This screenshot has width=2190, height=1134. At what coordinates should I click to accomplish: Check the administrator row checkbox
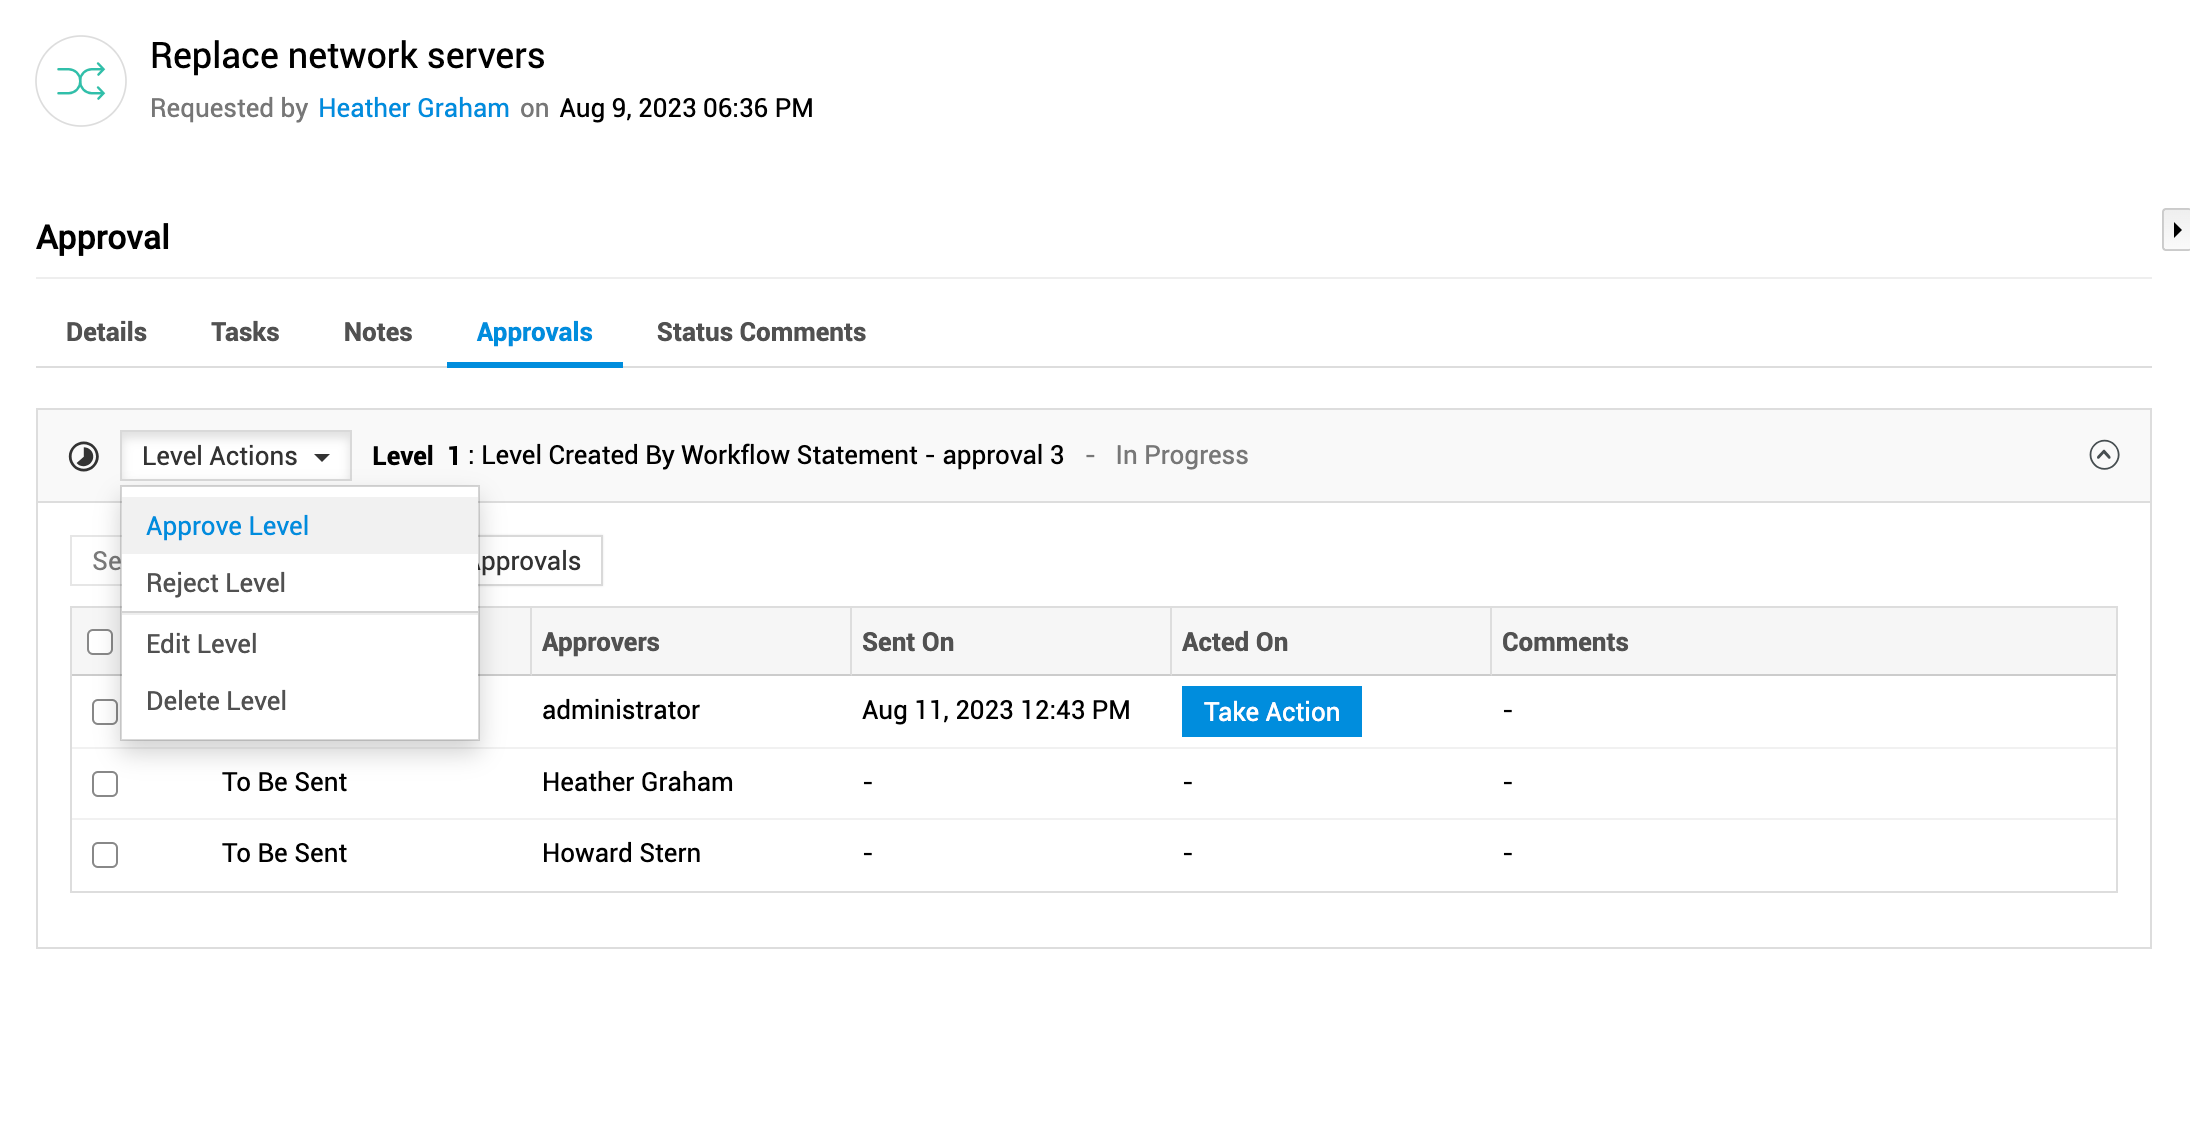[x=105, y=711]
